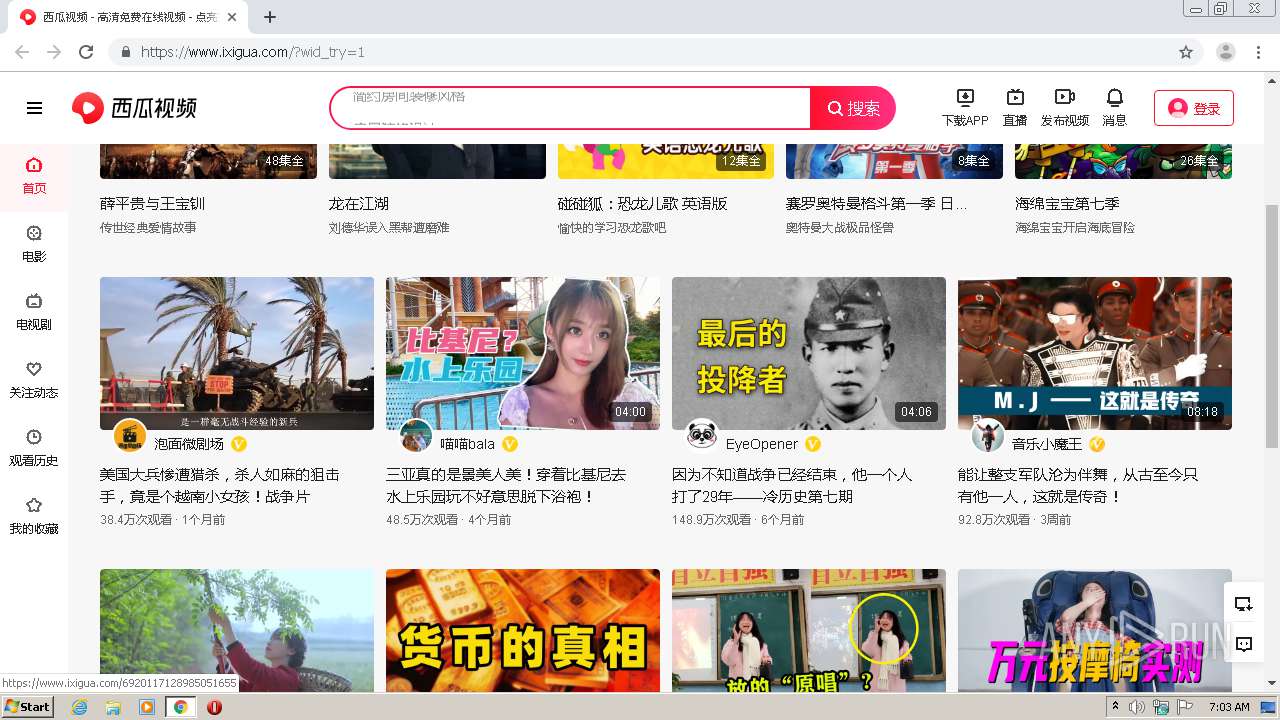This screenshot has height=720, width=1280.
Task: Bookmark this page with the star icon
Action: point(1186,52)
